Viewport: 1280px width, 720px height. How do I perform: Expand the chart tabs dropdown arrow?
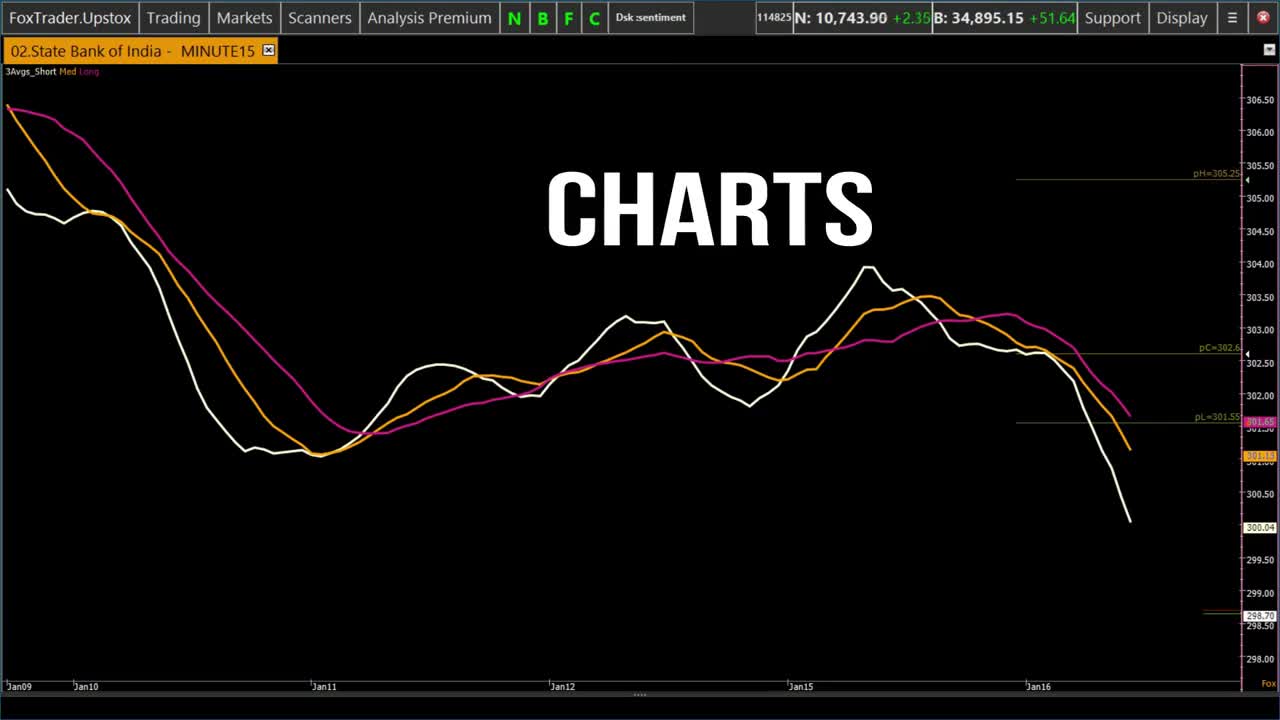[1269, 50]
